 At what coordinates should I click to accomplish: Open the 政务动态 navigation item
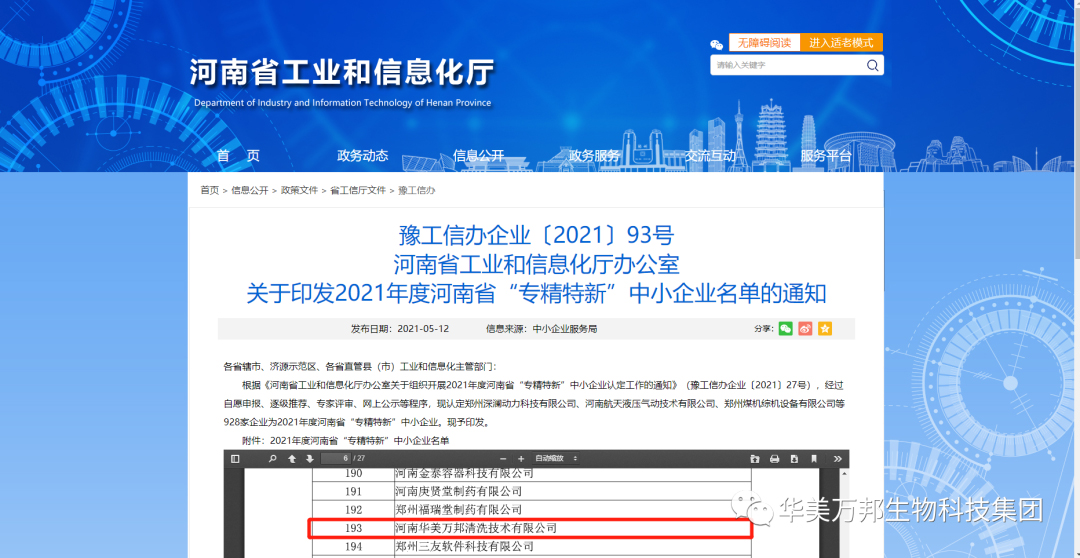[x=363, y=156]
